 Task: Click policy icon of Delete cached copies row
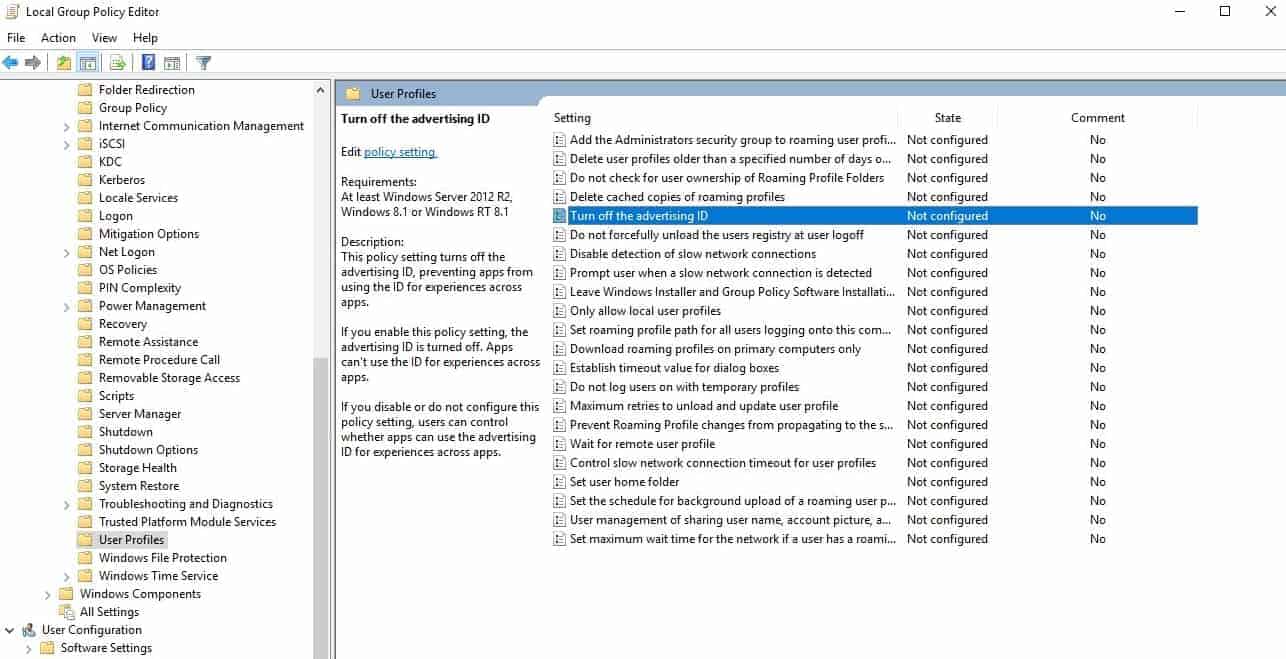tap(559, 197)
